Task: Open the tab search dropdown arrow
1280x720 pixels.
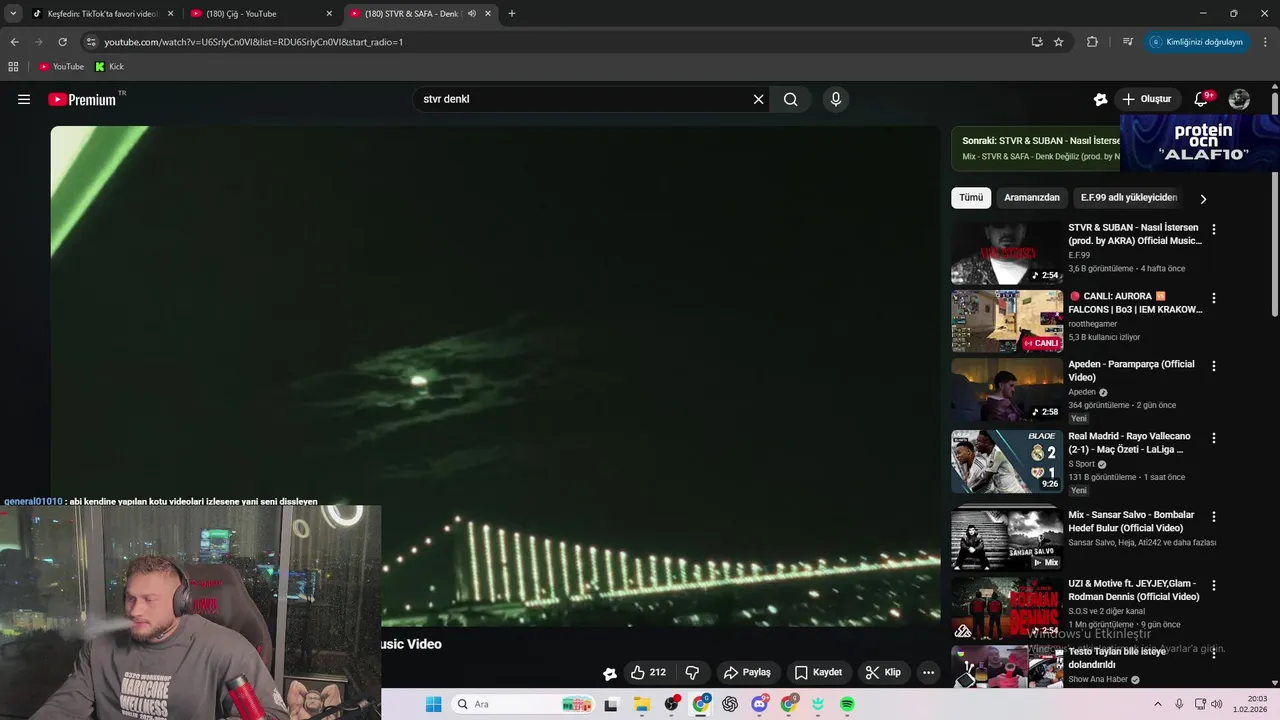Action: (x=13, y=14)
